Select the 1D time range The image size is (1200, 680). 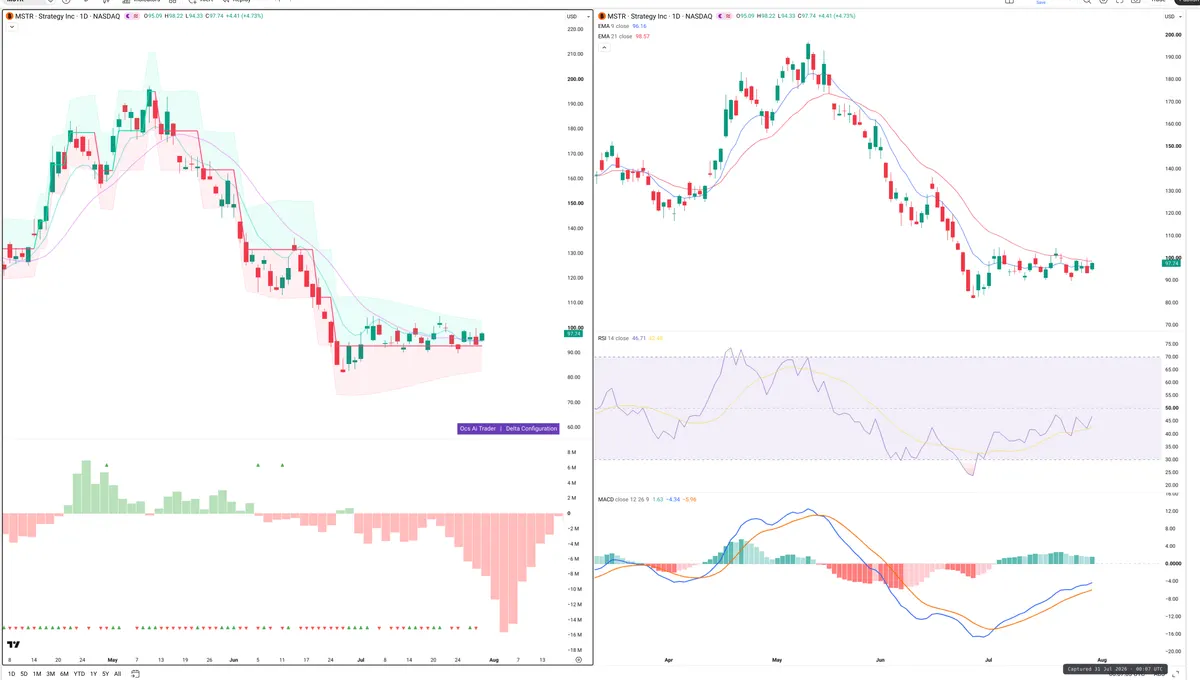(11, 674)
